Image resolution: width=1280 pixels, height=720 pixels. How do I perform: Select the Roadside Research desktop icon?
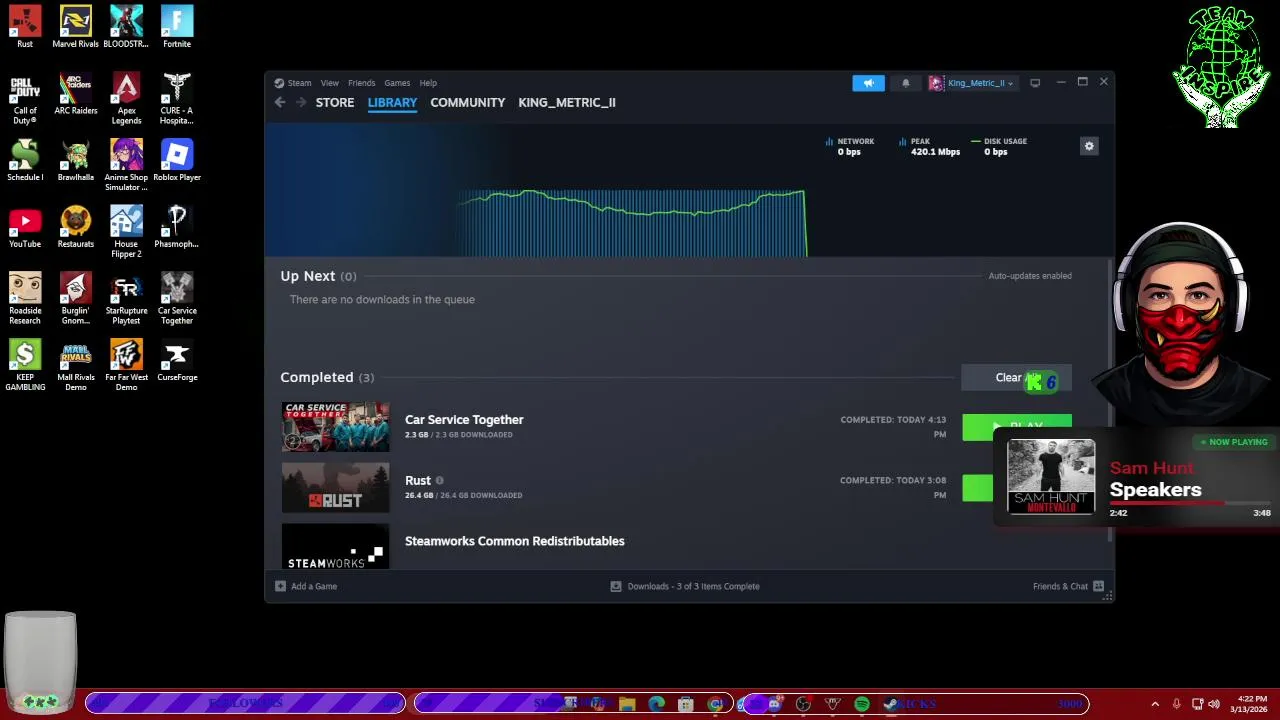[25, 299]
